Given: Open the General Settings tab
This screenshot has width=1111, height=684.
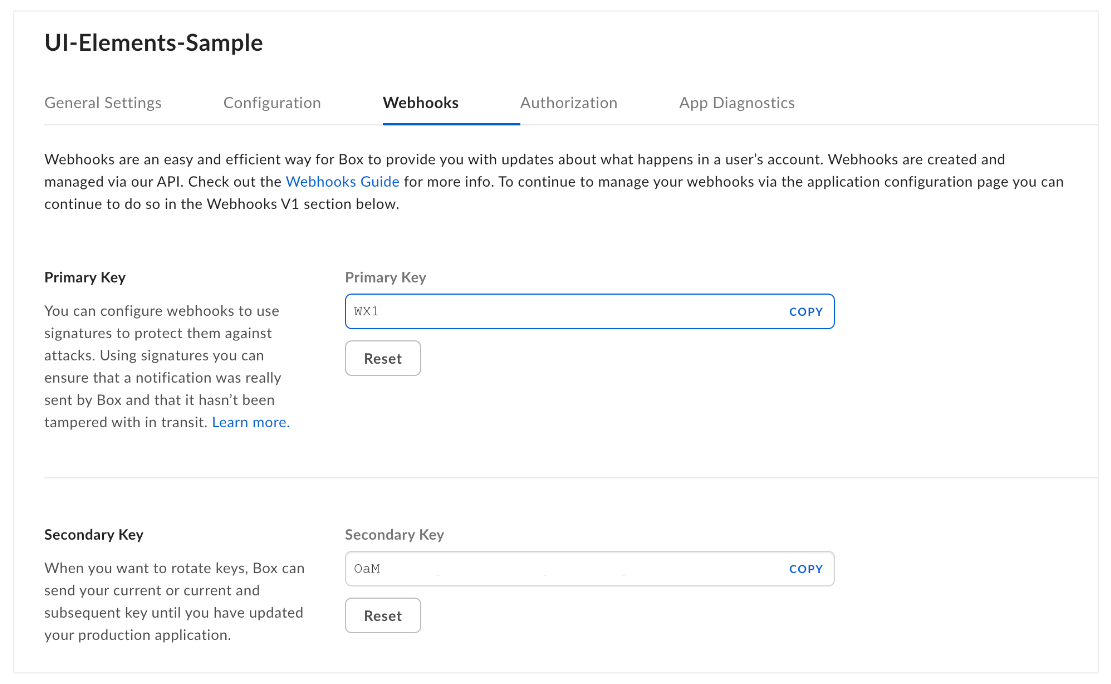Looking at the screenshot, I should [103, 103].
